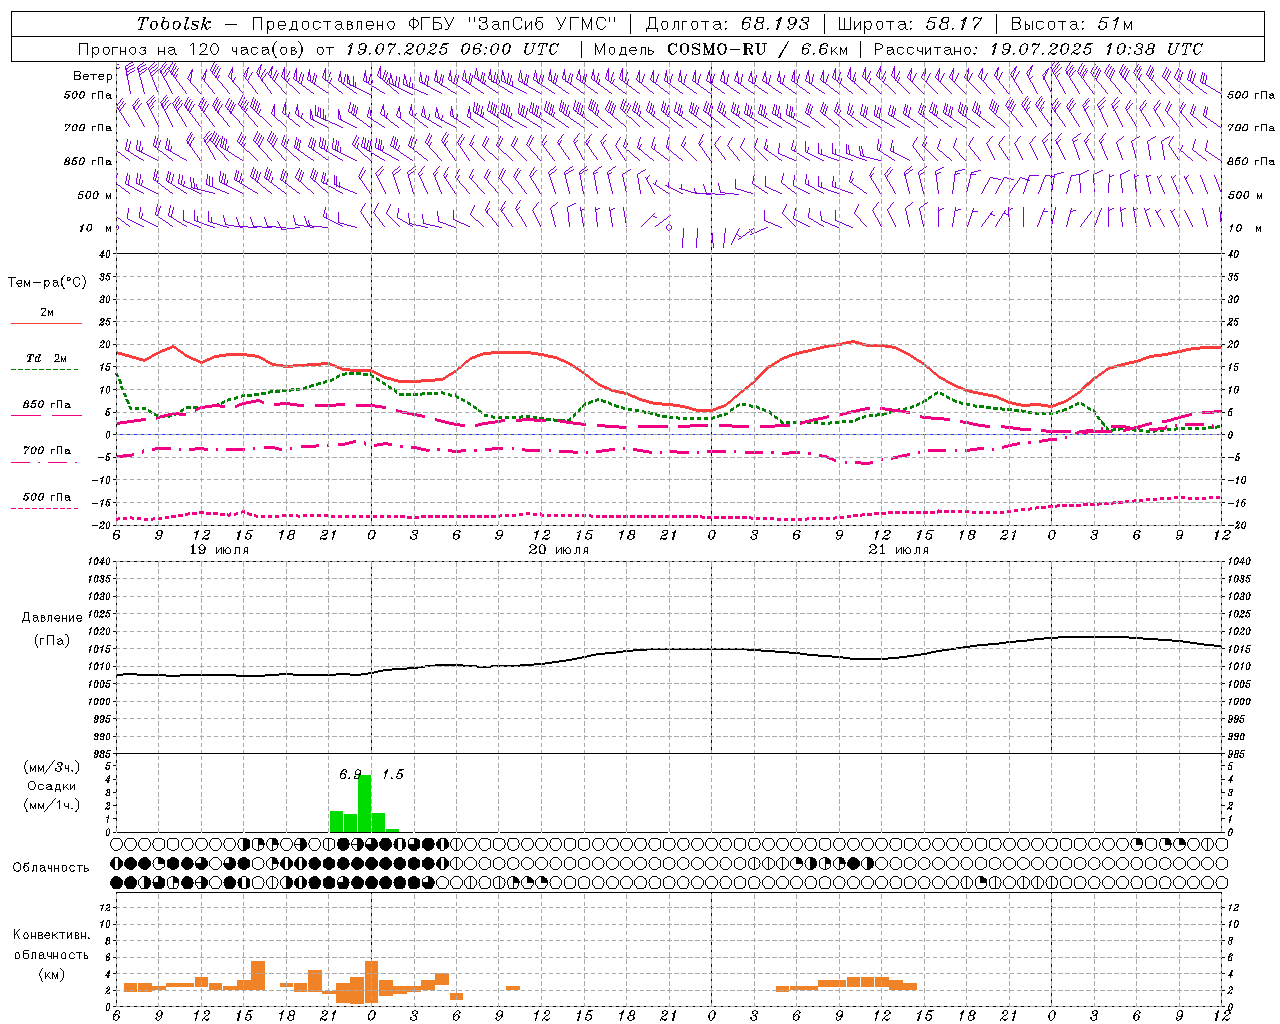Click computed time "Рассчитано: 19.07.2025 10:38 UTC"
1280x1024 pixels.
(1038, 49)
